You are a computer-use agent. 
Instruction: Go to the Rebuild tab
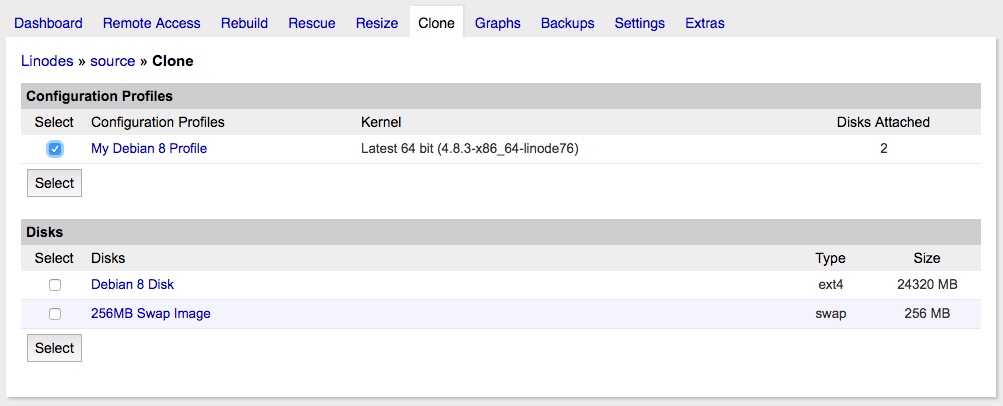coord(244,23)
